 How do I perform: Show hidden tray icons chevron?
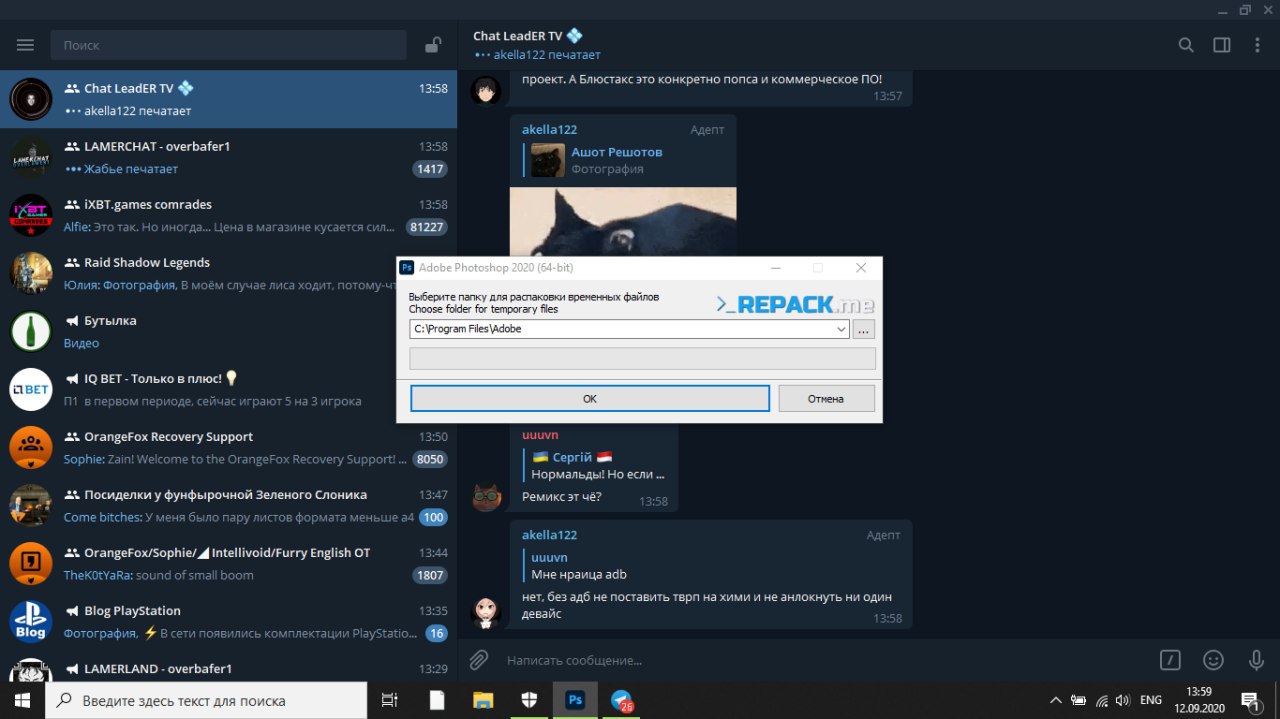1055,700
